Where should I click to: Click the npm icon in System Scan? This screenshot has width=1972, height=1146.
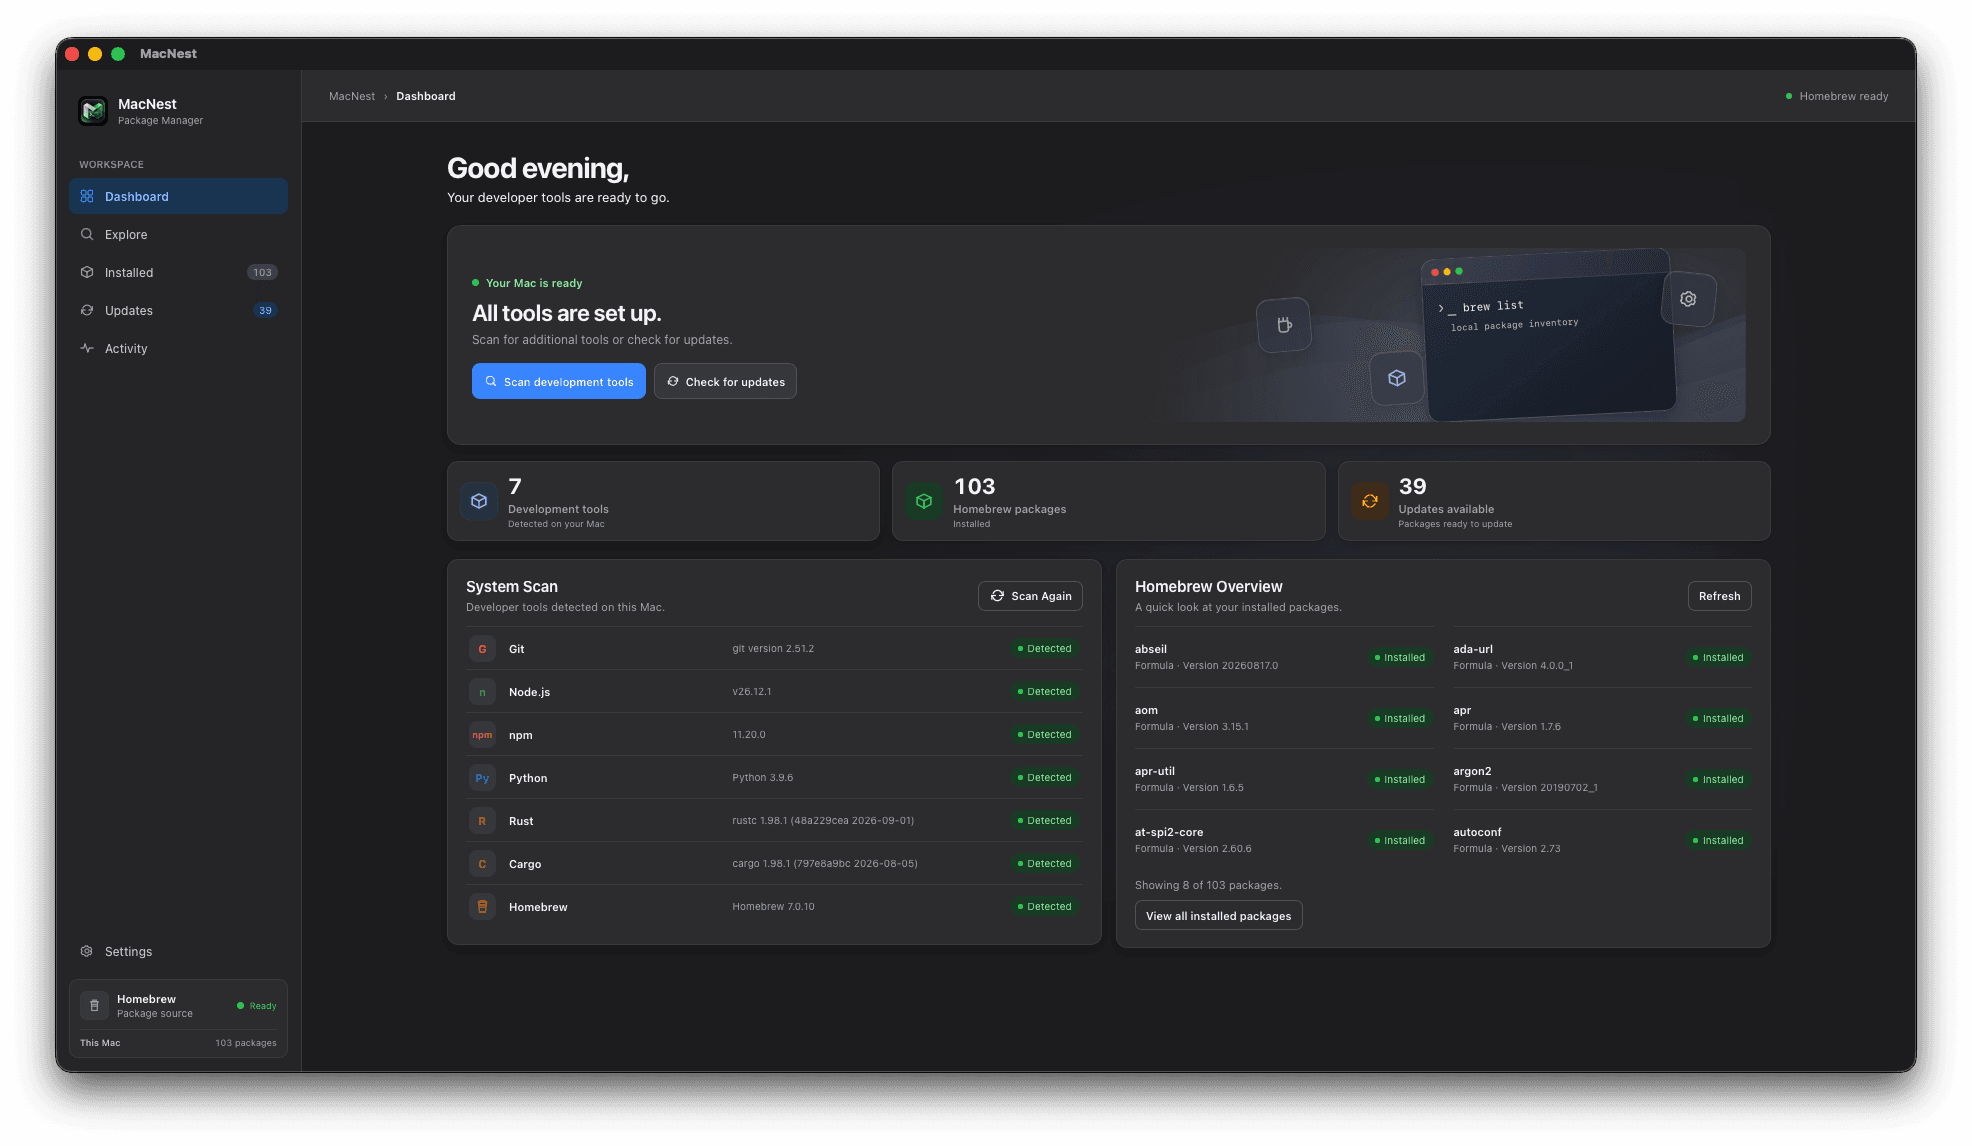pos(482,735)
